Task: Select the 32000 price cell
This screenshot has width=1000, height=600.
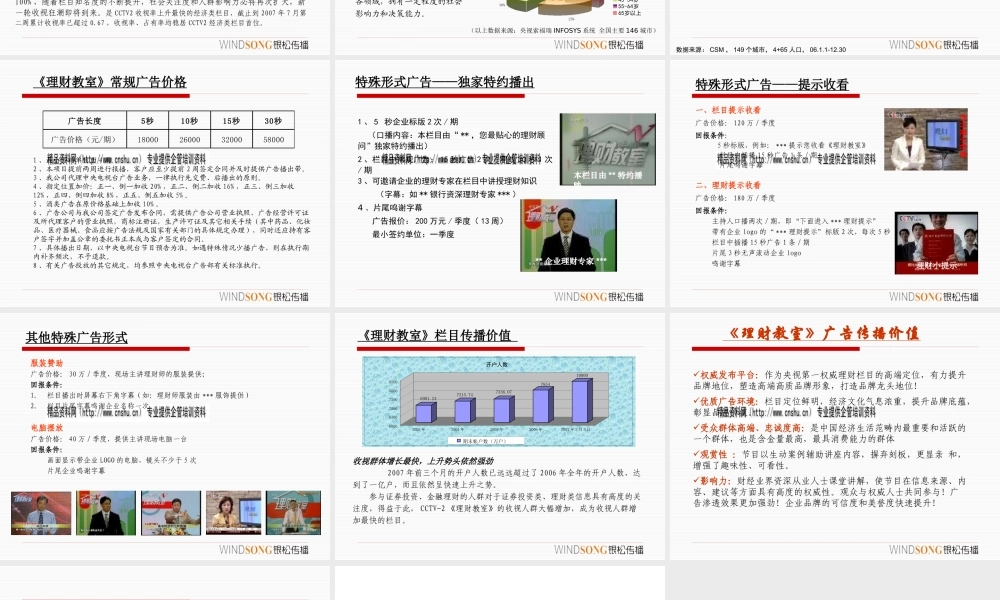Action: (232, 139)
